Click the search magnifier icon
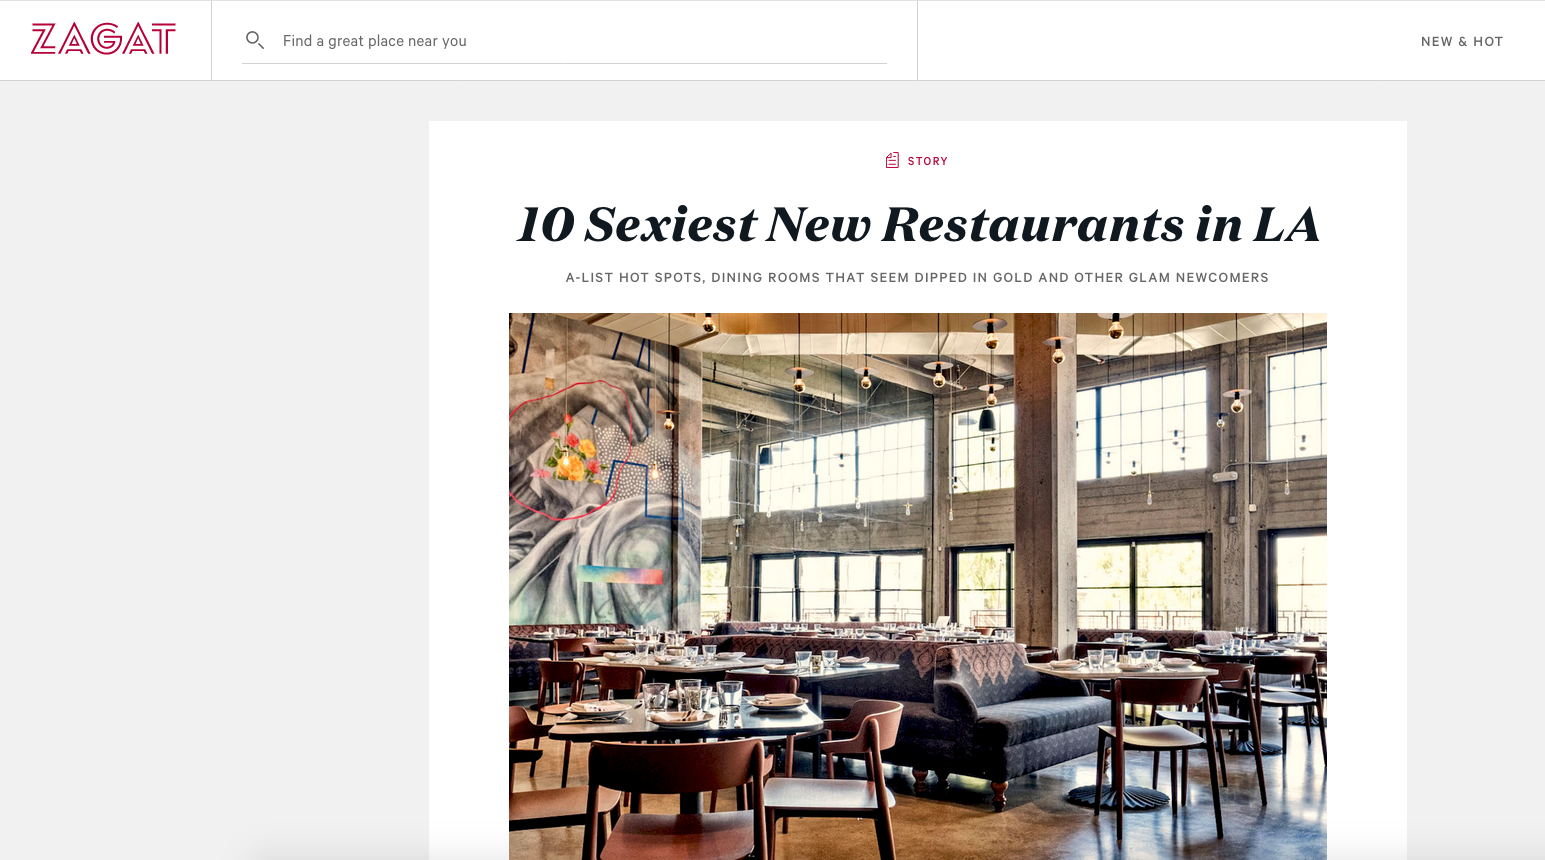The width and height of the screenshot is (1545, 860). tap(255, 40)
